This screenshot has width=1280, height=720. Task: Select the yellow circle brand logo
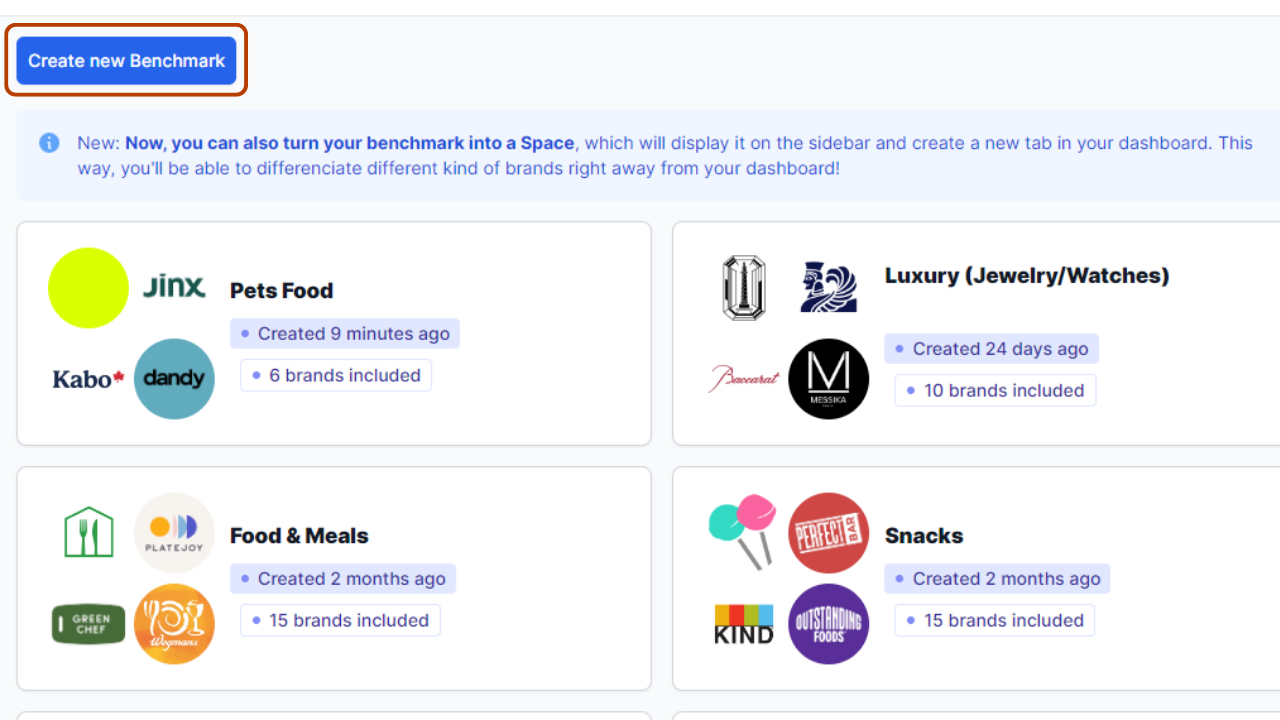coord(89,288)
